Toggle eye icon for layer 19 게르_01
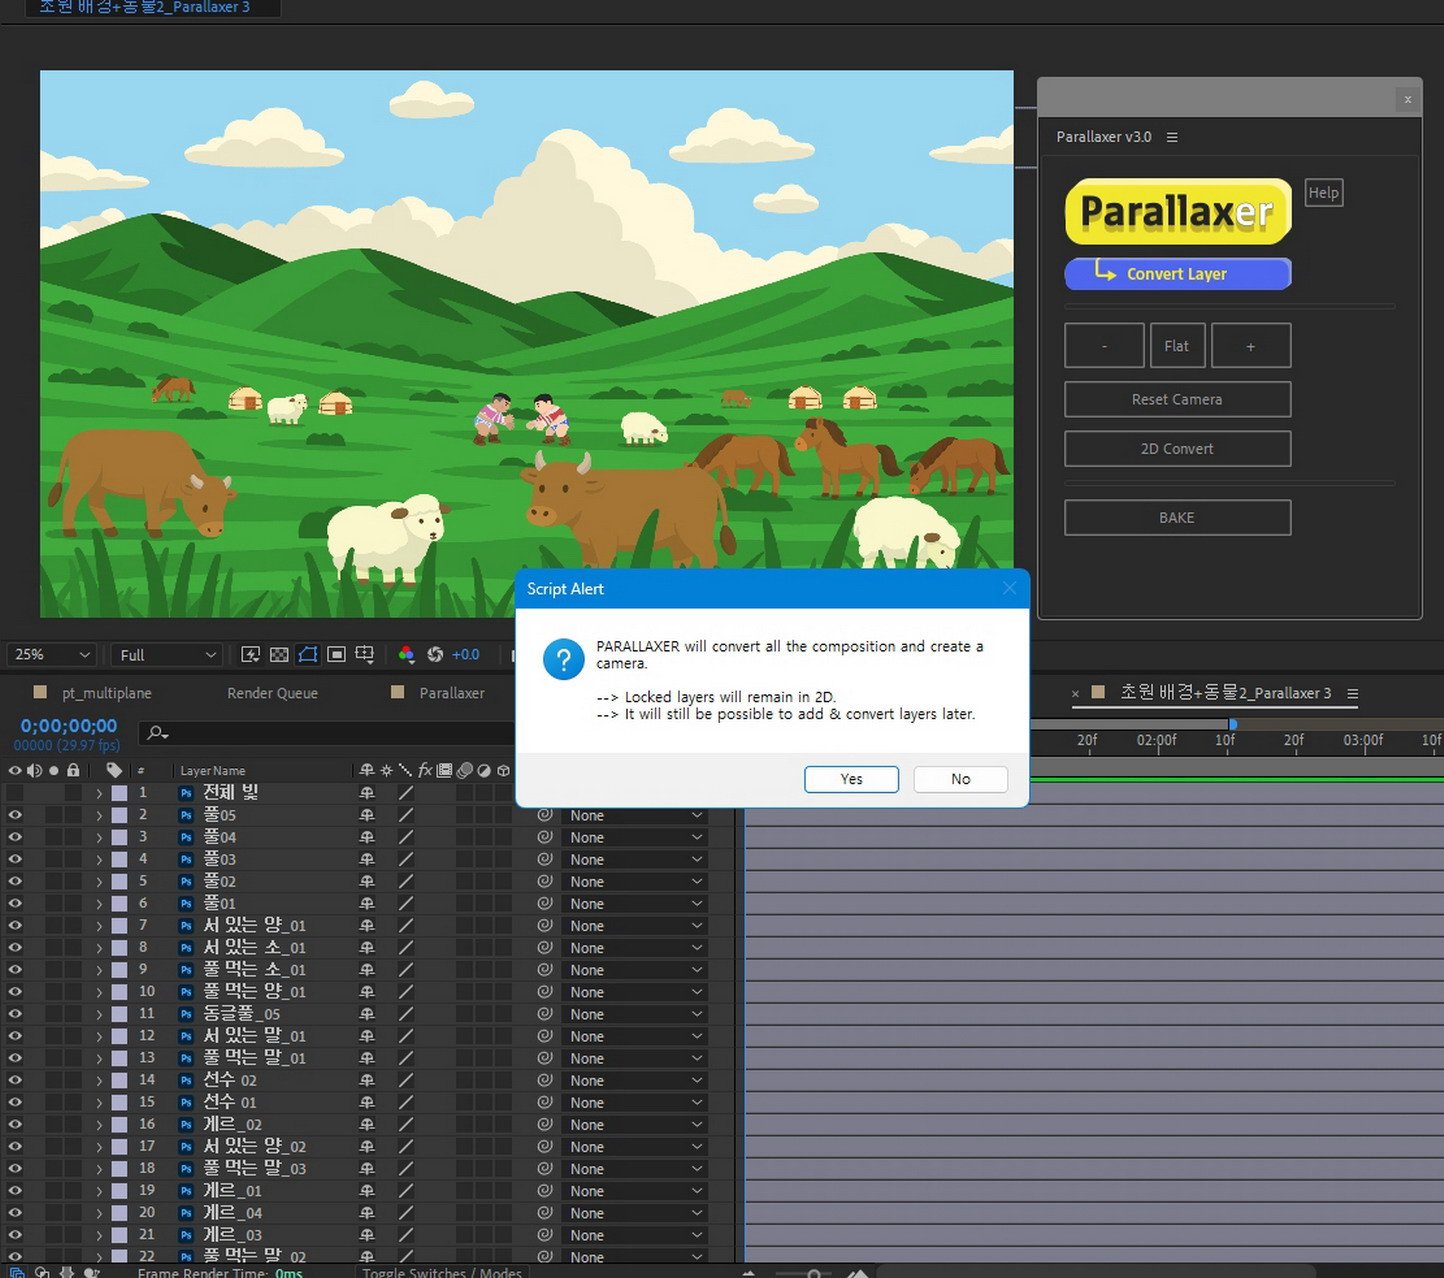Viewport: 1444px width, 1278px height. coord(15,1190)
